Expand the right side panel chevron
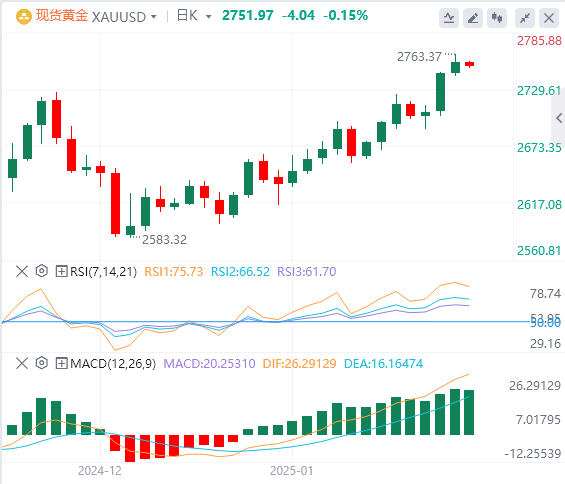 [x=559, y=118]
